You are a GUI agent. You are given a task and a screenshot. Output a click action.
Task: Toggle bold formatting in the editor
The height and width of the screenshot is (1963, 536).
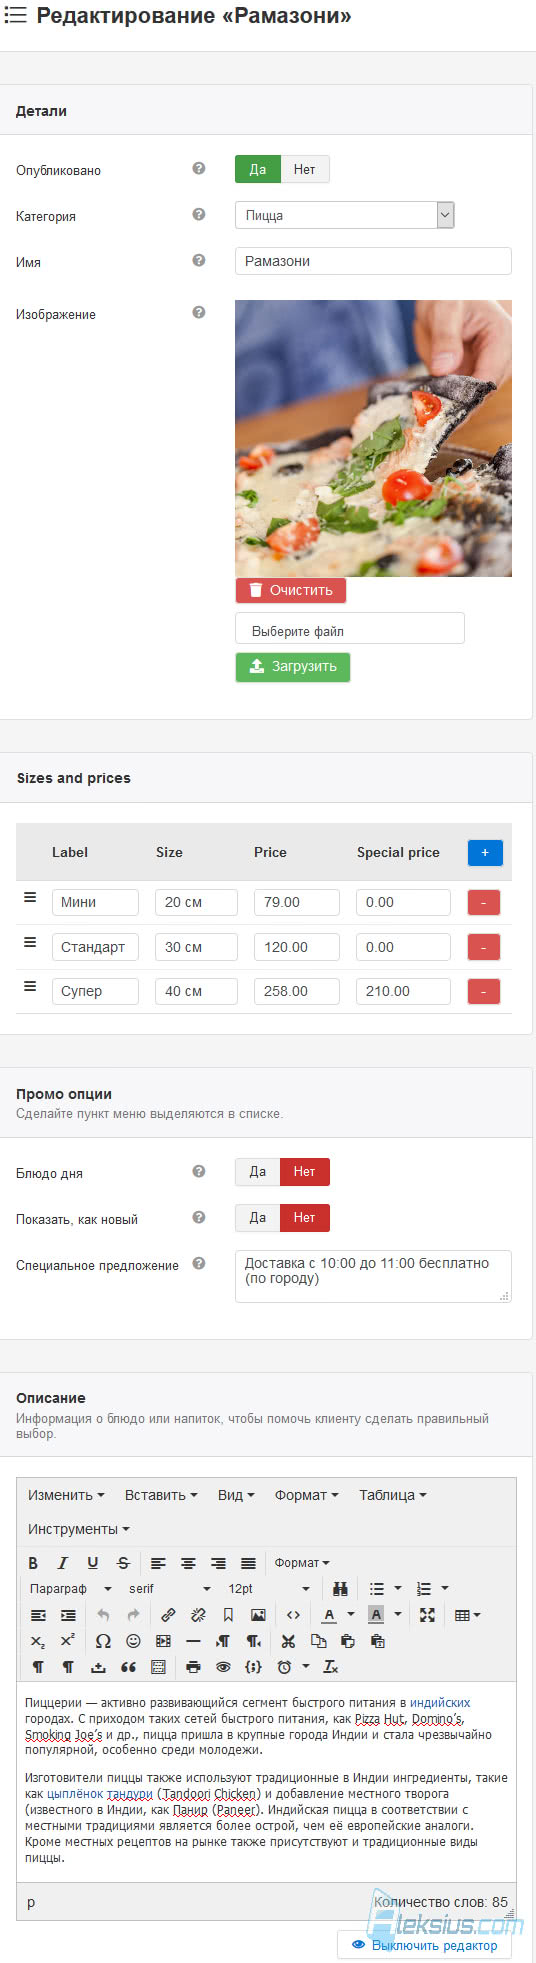[33, 1562]
